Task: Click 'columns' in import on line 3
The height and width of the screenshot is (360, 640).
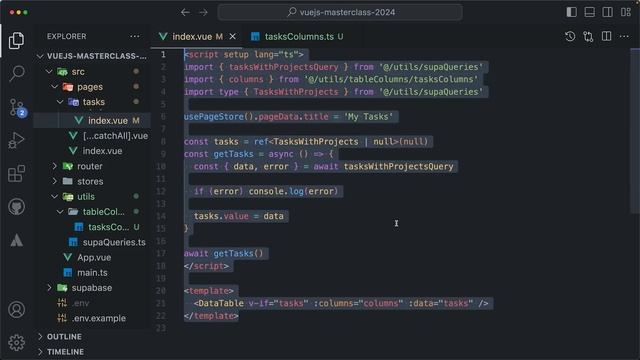Action: pos(246,79)
